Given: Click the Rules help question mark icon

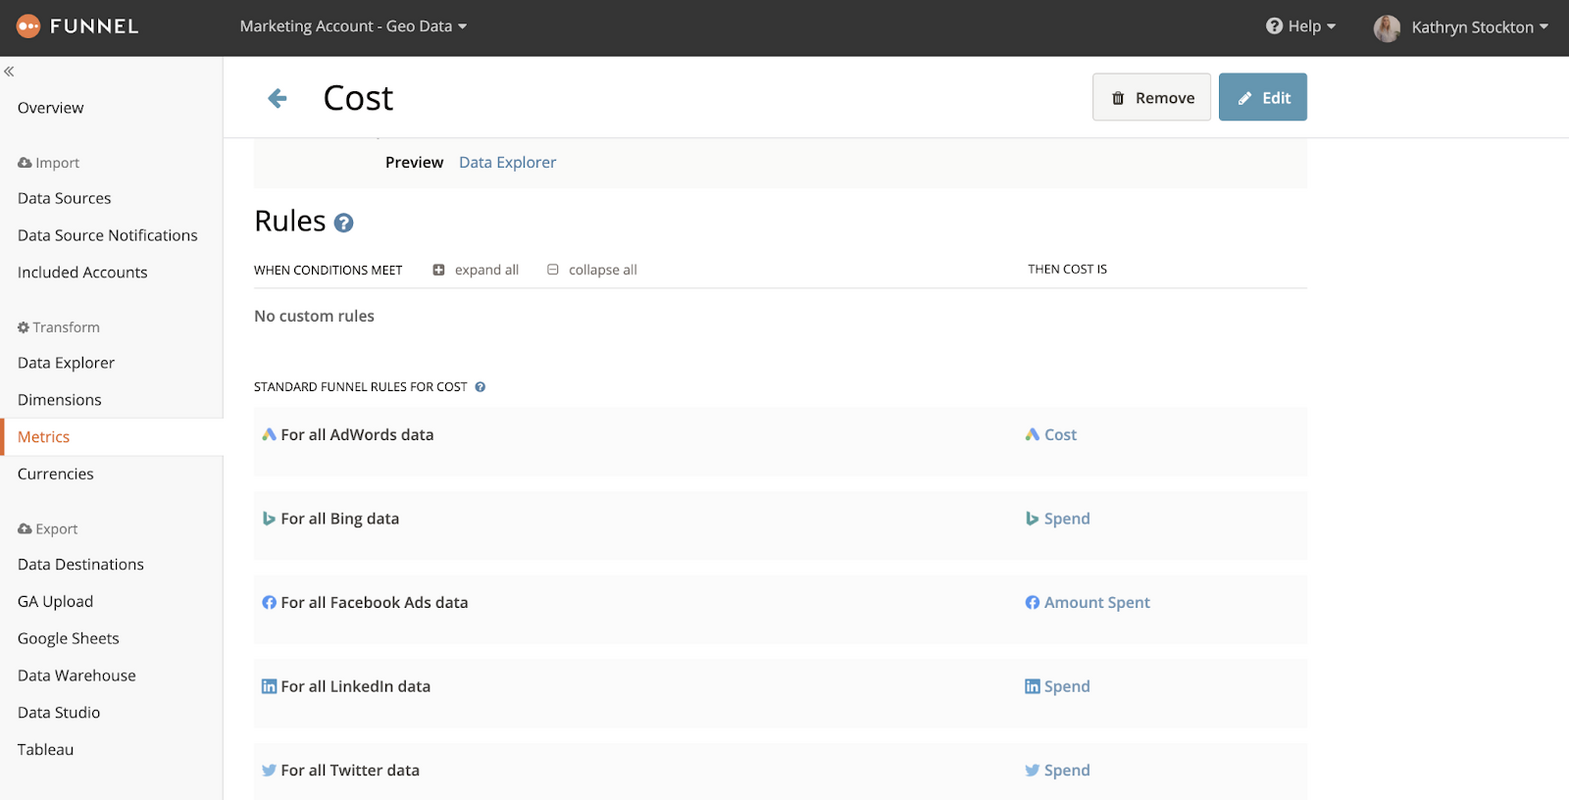Looking at the screenshot, I should click(344, 223).
